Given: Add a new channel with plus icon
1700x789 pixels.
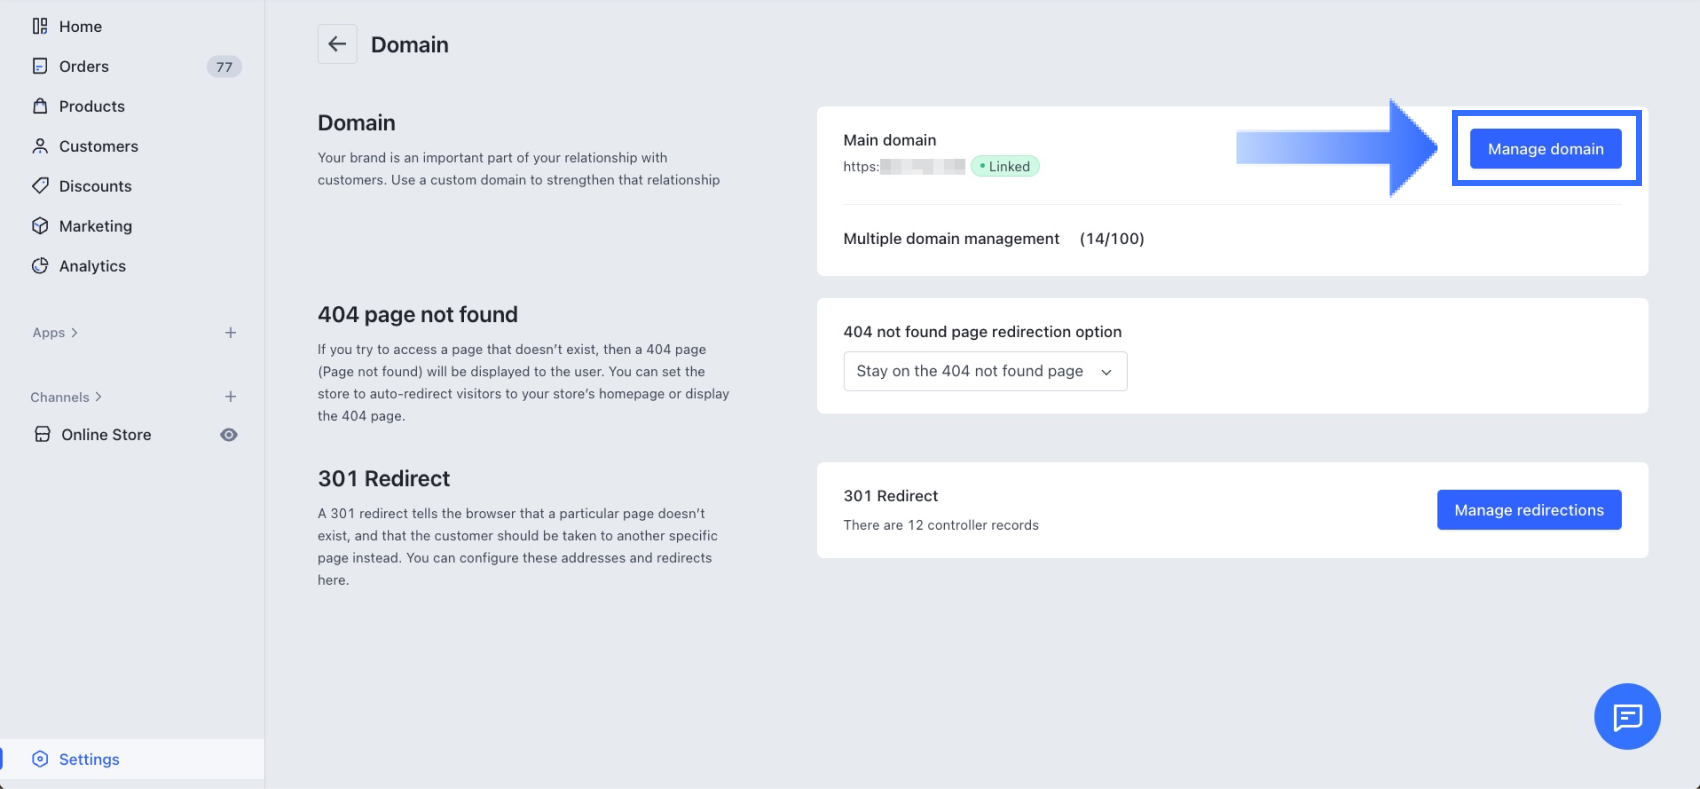Looking at the screenshot, I should 230,397.
